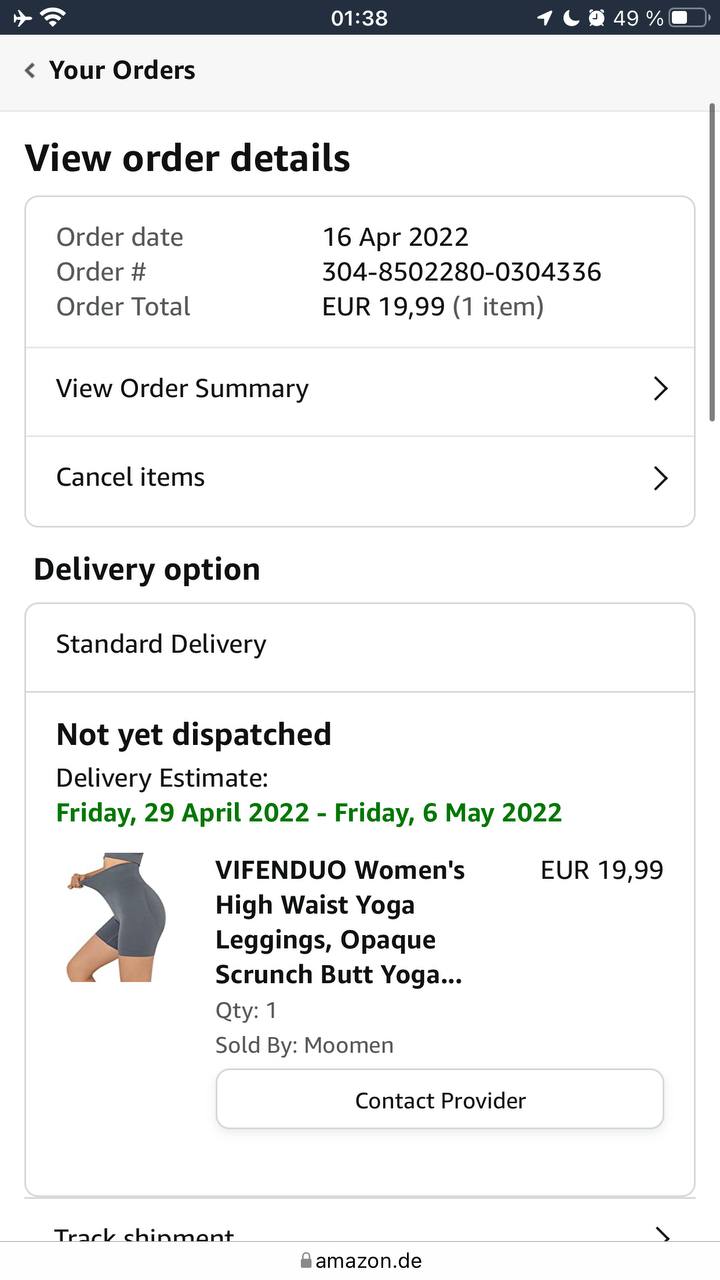Tap the Do Not Disturb moon icon
720x1280 pixels.
coord(571,17)
